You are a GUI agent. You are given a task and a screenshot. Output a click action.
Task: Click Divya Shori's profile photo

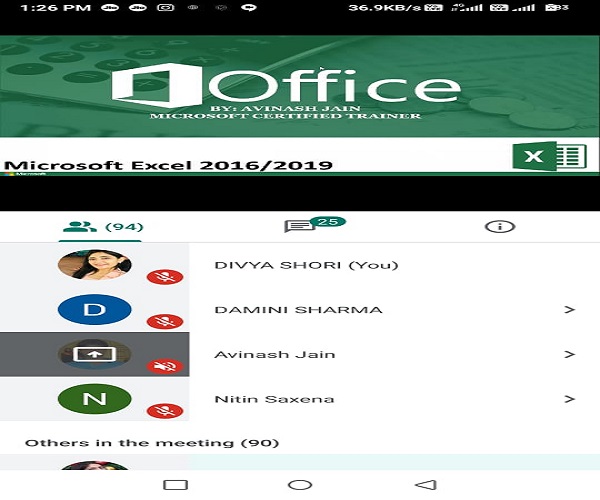(95, 265)
